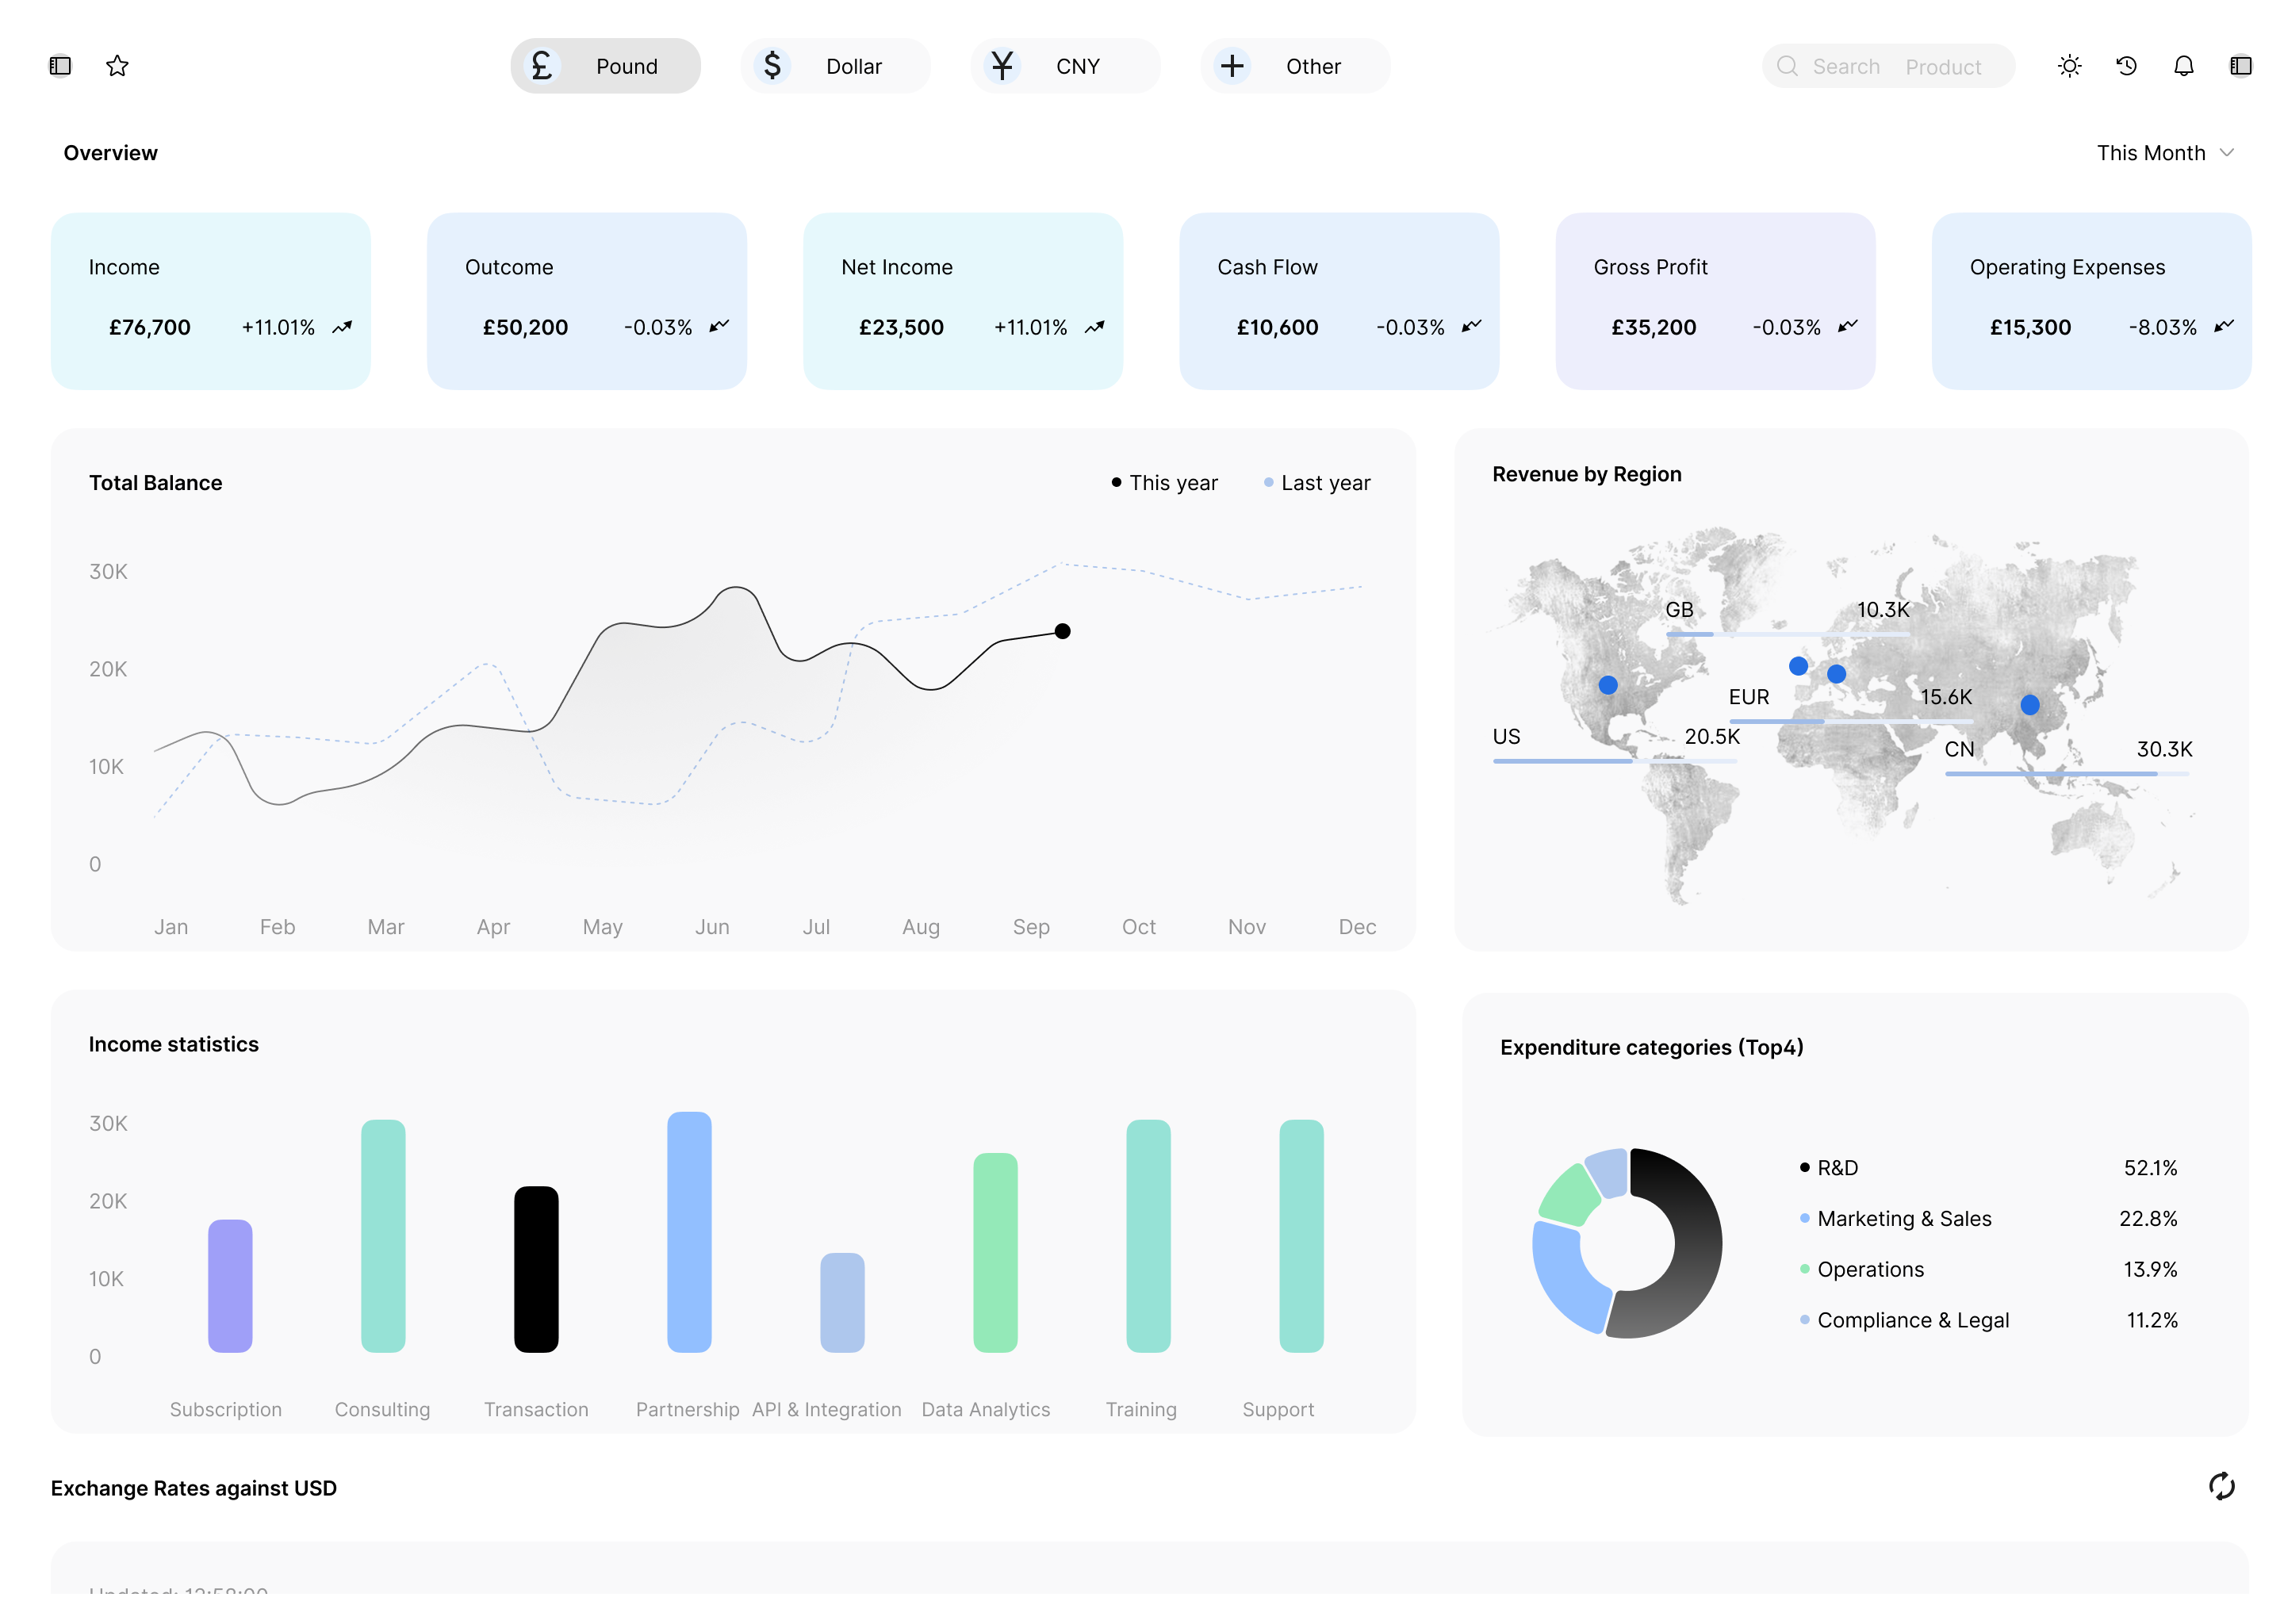Click the star favorite icon
Viewport: 2284px width, 1624px height.
point(117,66)
